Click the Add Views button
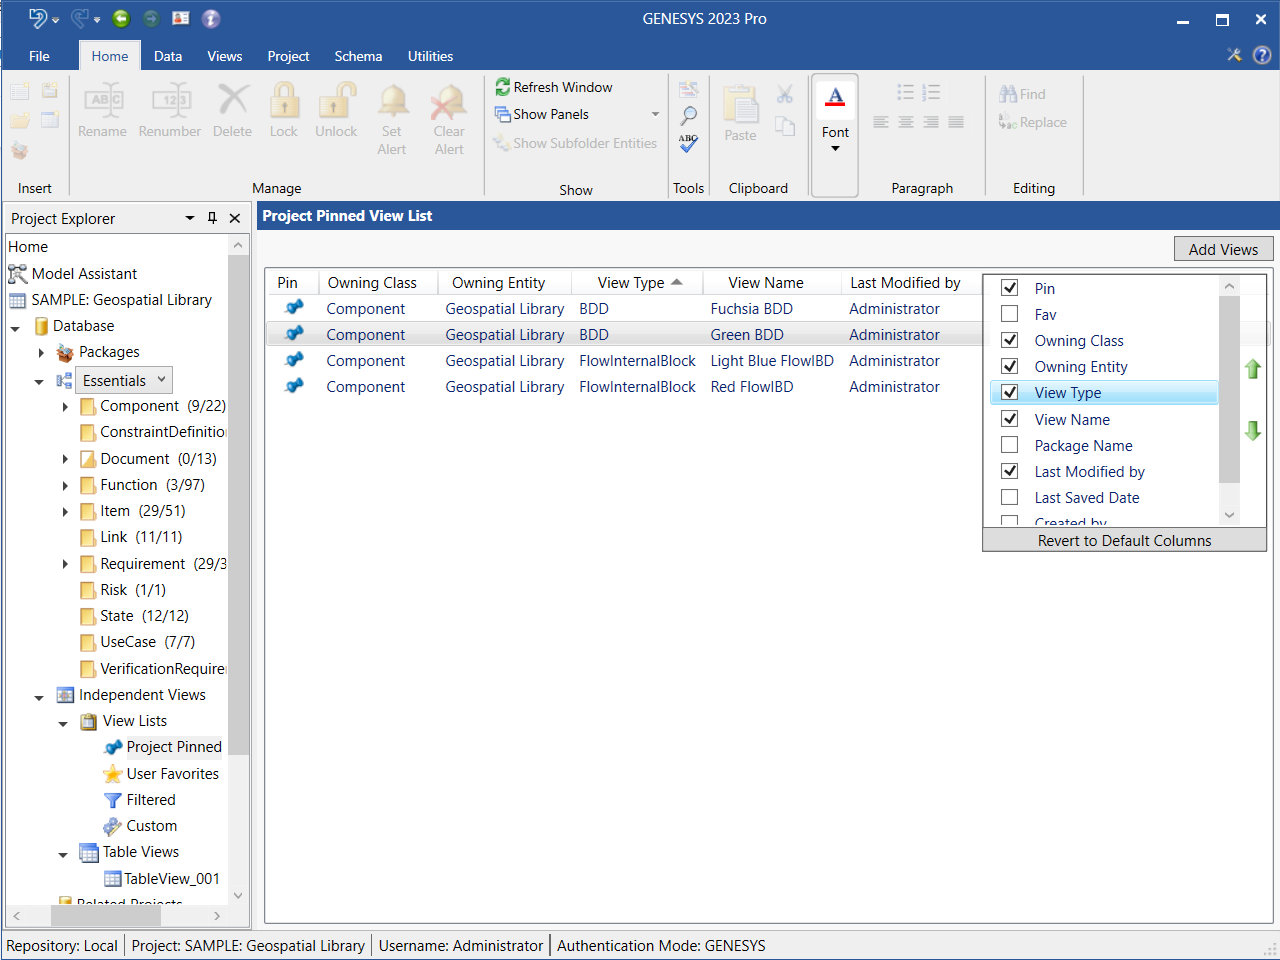This screenshot has width=1280, height=960. pyautogui.click(x=1222, y=250)
